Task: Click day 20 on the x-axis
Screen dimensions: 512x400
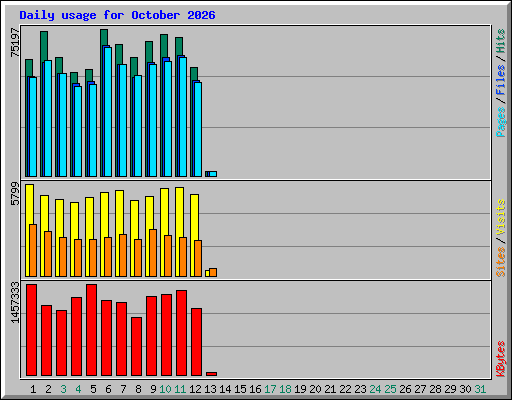Action: pos(315,389)
